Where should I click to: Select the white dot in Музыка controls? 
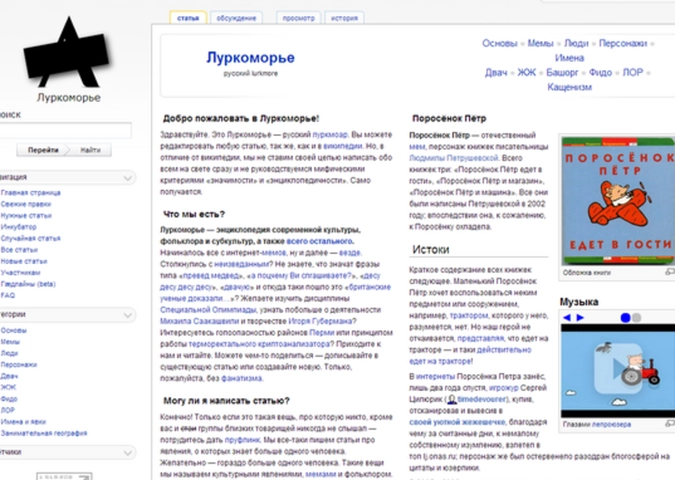639,318
